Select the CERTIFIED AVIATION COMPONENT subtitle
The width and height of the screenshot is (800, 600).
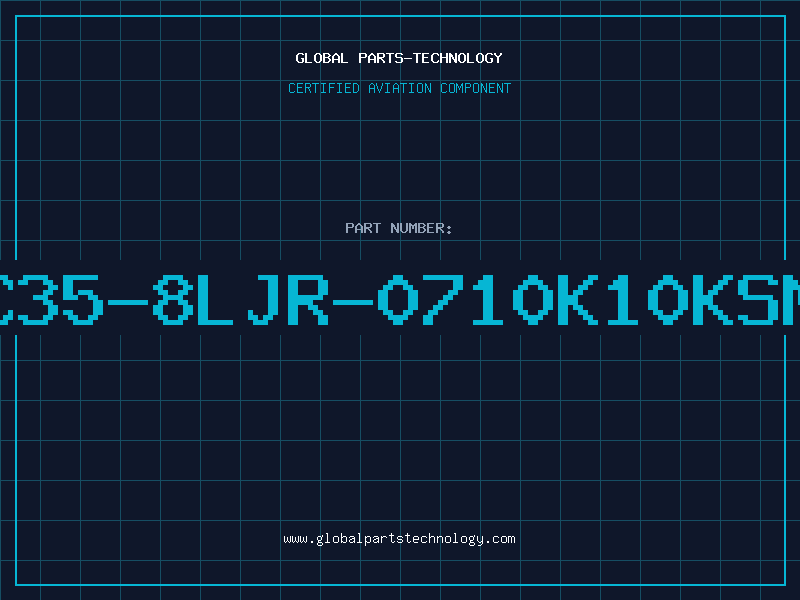coord(399,88)
